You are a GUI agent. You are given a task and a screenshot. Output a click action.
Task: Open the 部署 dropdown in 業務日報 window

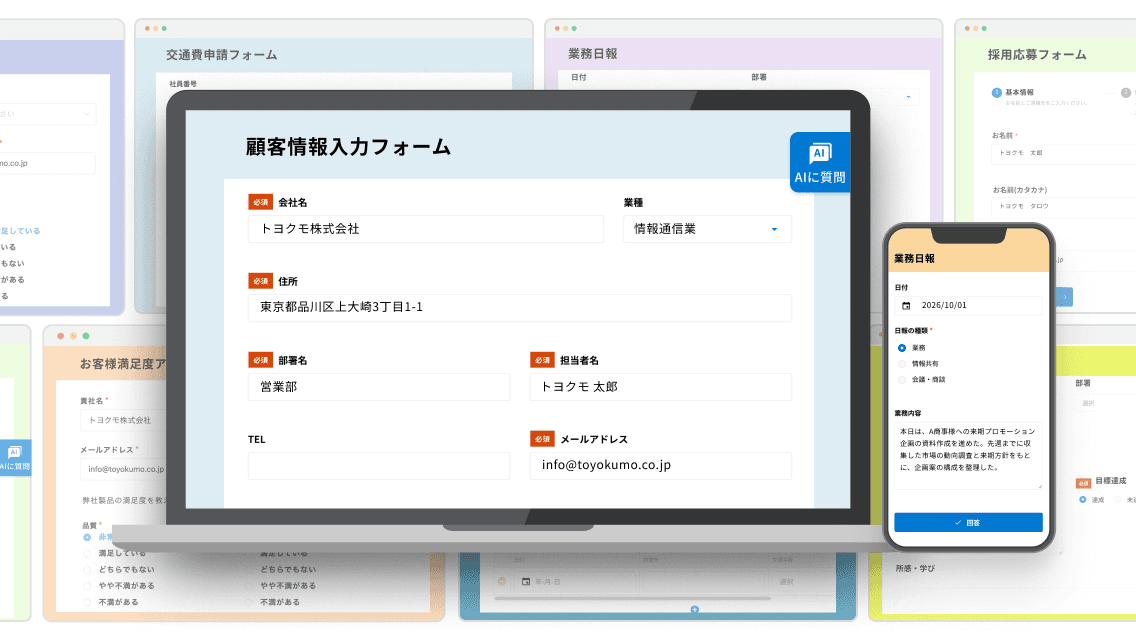coord(833,96)
